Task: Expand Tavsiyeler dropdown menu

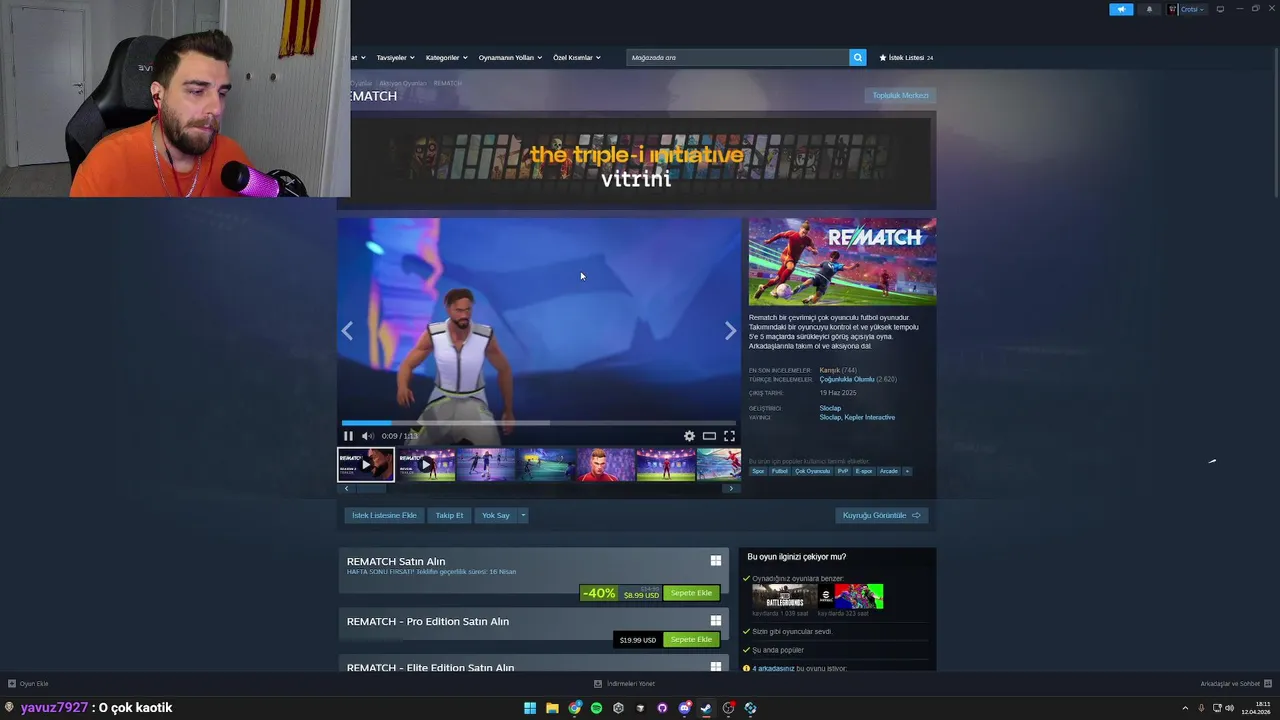Action: (395, 58)
